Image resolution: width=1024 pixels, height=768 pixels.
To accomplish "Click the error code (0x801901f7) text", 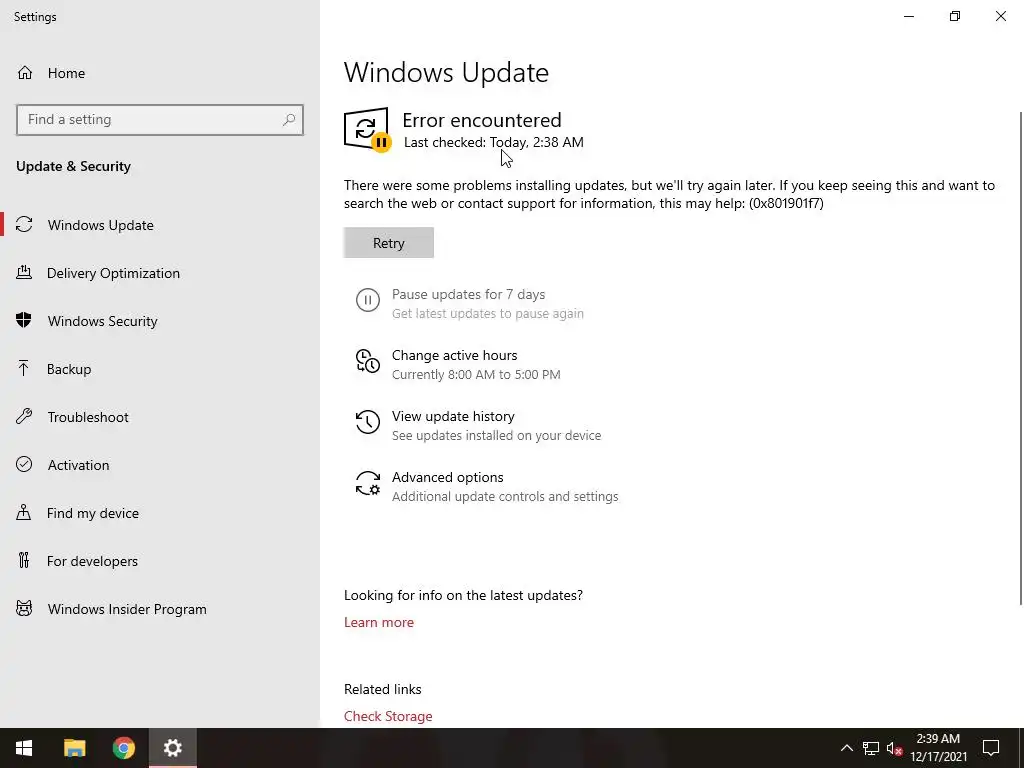I will 786,203.
